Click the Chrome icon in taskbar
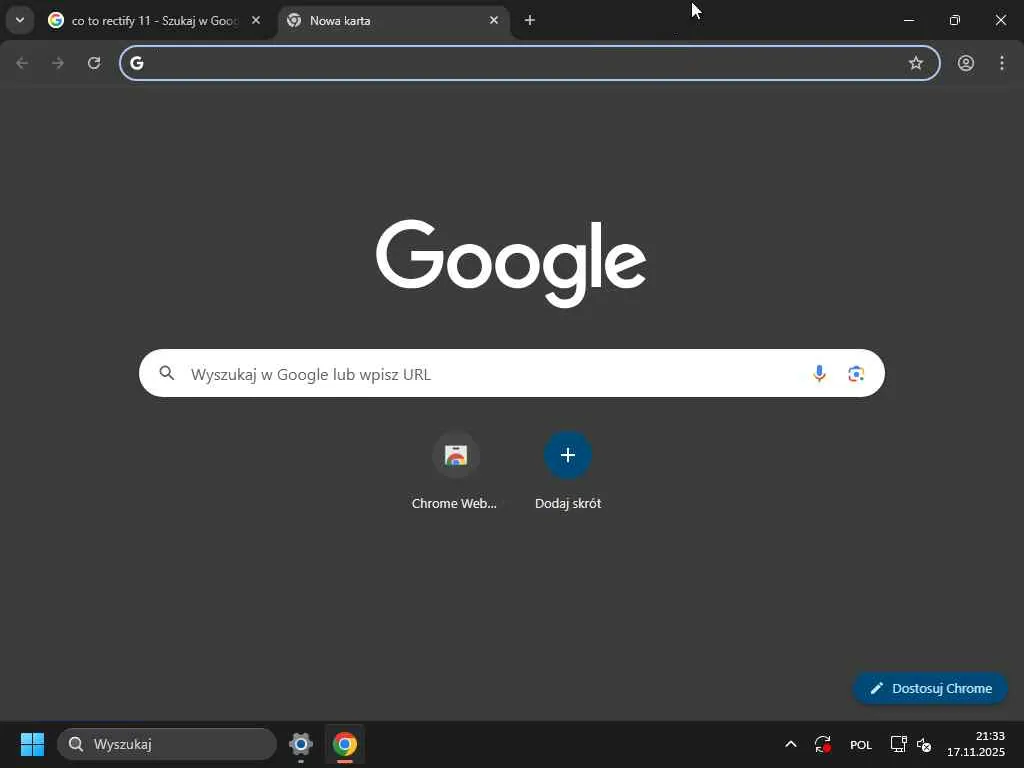Viewport: 1024px width, 768px height. [344, 744]
